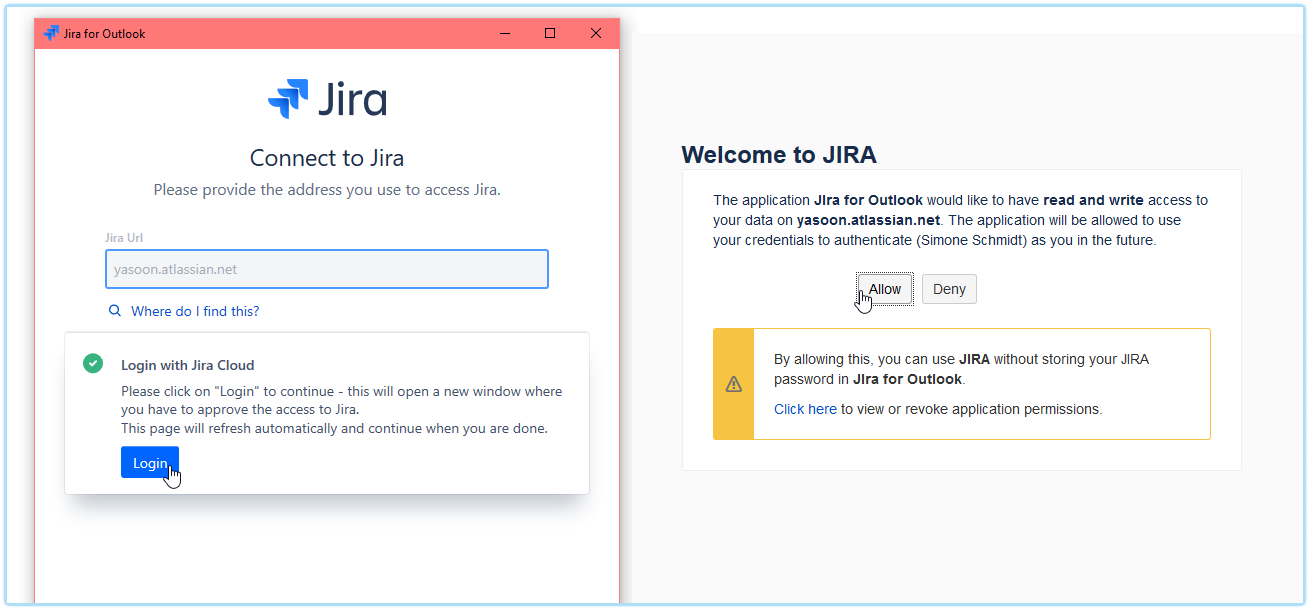The width and height of the screenshot is (1314, 614).
Task: Click the large Jira logo
Action: (327, 100)
